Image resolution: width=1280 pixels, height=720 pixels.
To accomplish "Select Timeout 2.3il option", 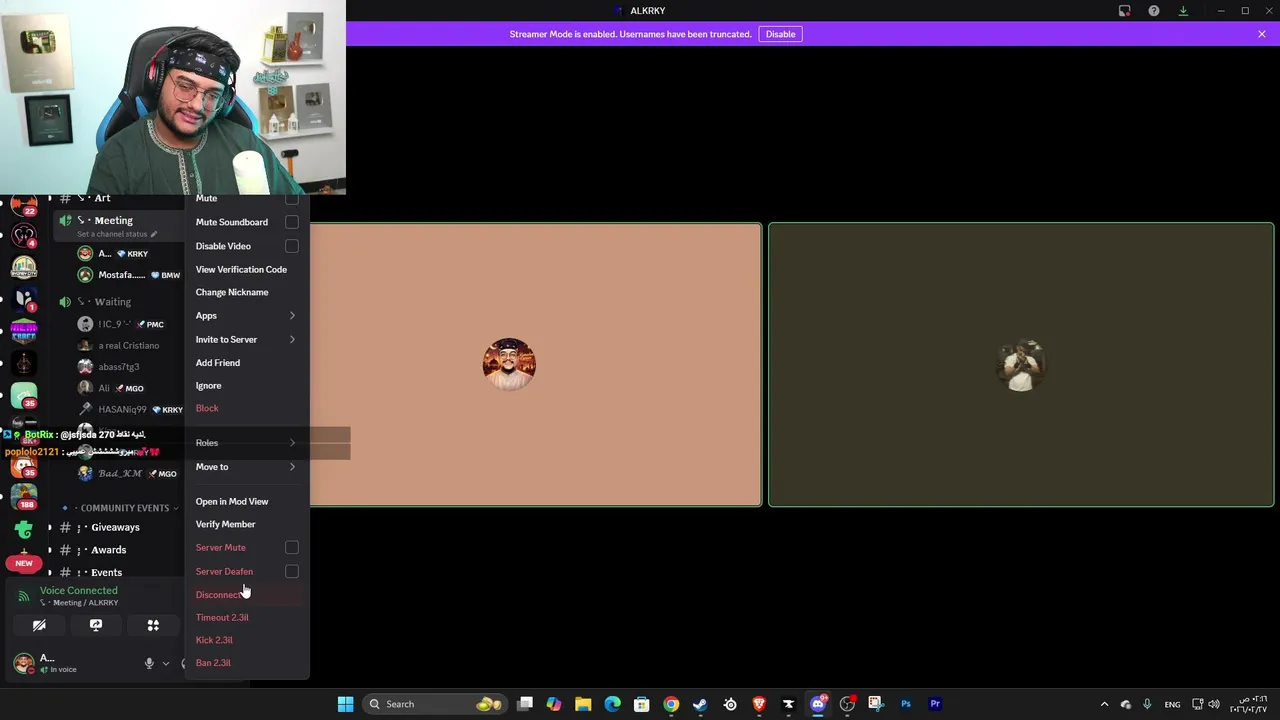I will click(222, 617).
